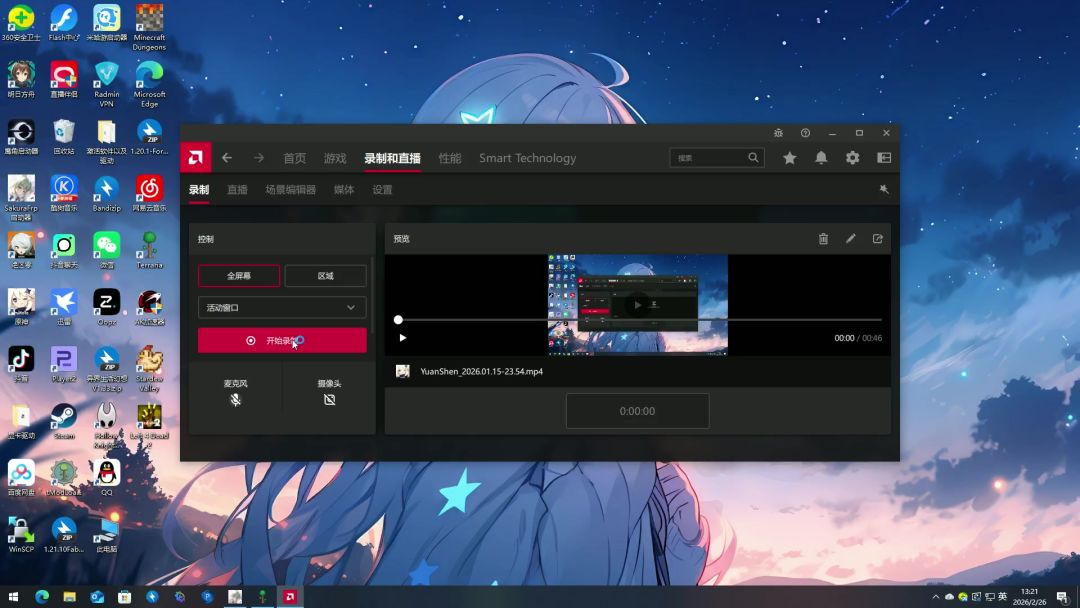Show hidden system tray icons chevron
Viewport: 1080px width, 608px height.
pyautogui.click(x=935, y=597)
